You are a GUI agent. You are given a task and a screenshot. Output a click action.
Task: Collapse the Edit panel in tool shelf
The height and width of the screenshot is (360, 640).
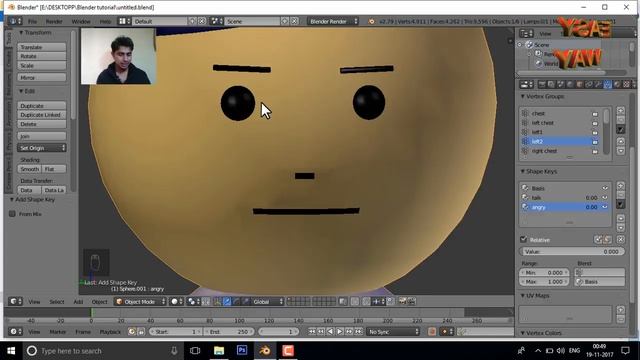pos(21,91)
